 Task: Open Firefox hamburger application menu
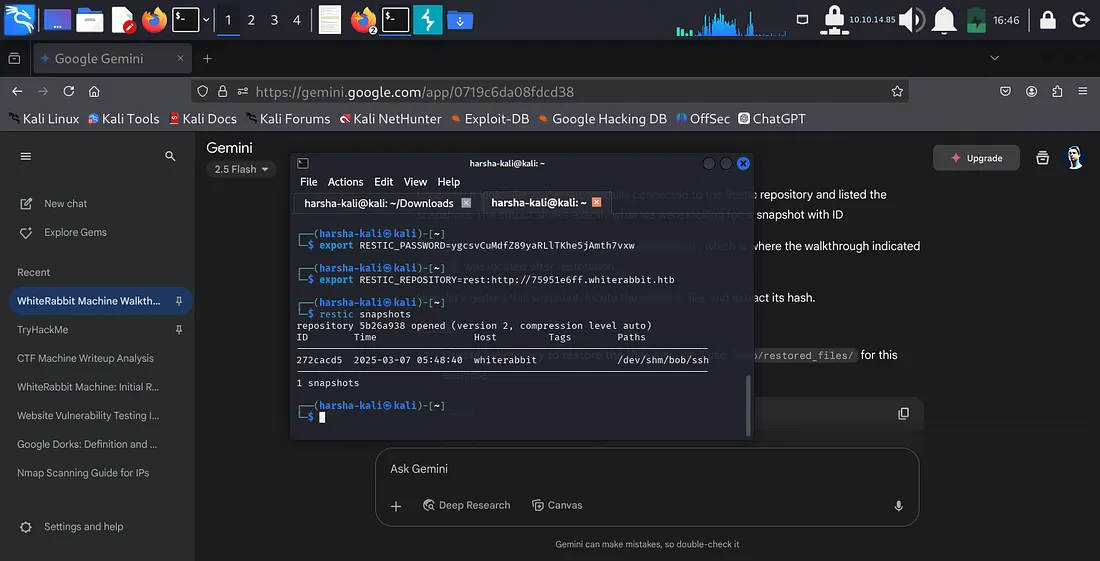tap(1084, 91)
